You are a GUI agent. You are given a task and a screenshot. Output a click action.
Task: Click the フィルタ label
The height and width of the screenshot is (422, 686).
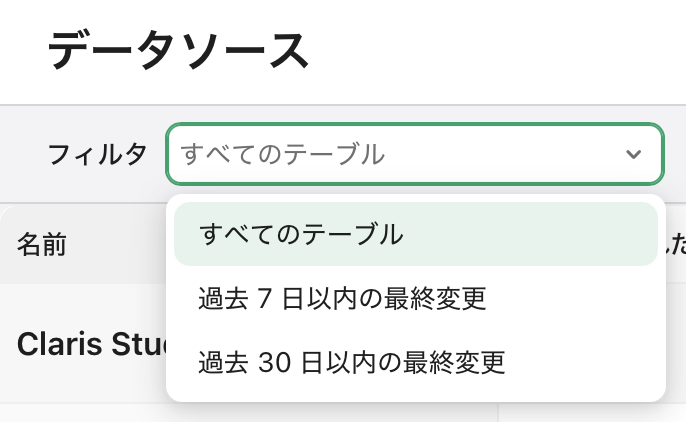pos(97,154)
